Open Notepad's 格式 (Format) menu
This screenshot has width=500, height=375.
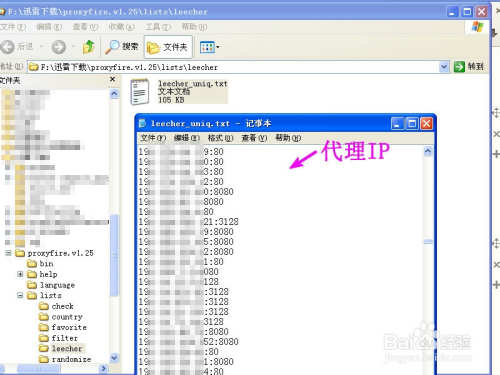[220, 138]
